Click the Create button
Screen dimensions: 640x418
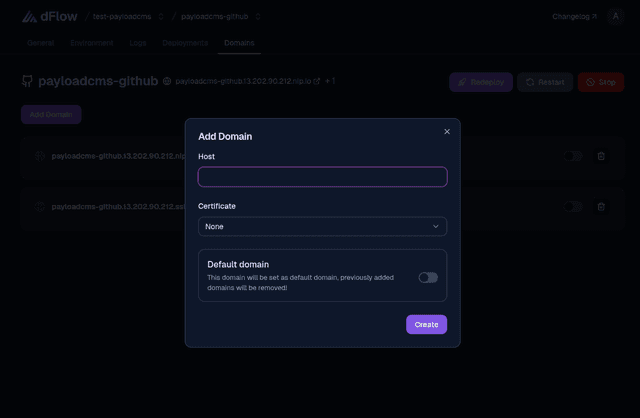(x=426, y=324)
